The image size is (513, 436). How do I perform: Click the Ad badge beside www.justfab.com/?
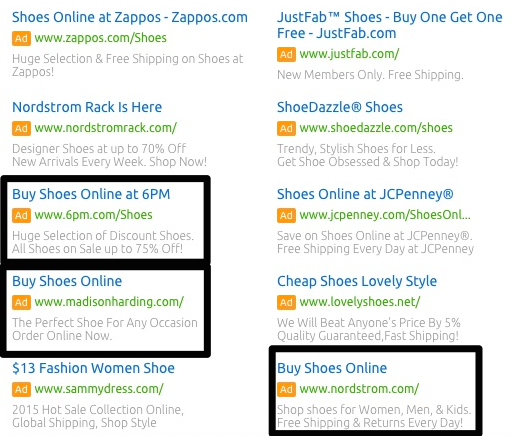(x=286, y=54)
